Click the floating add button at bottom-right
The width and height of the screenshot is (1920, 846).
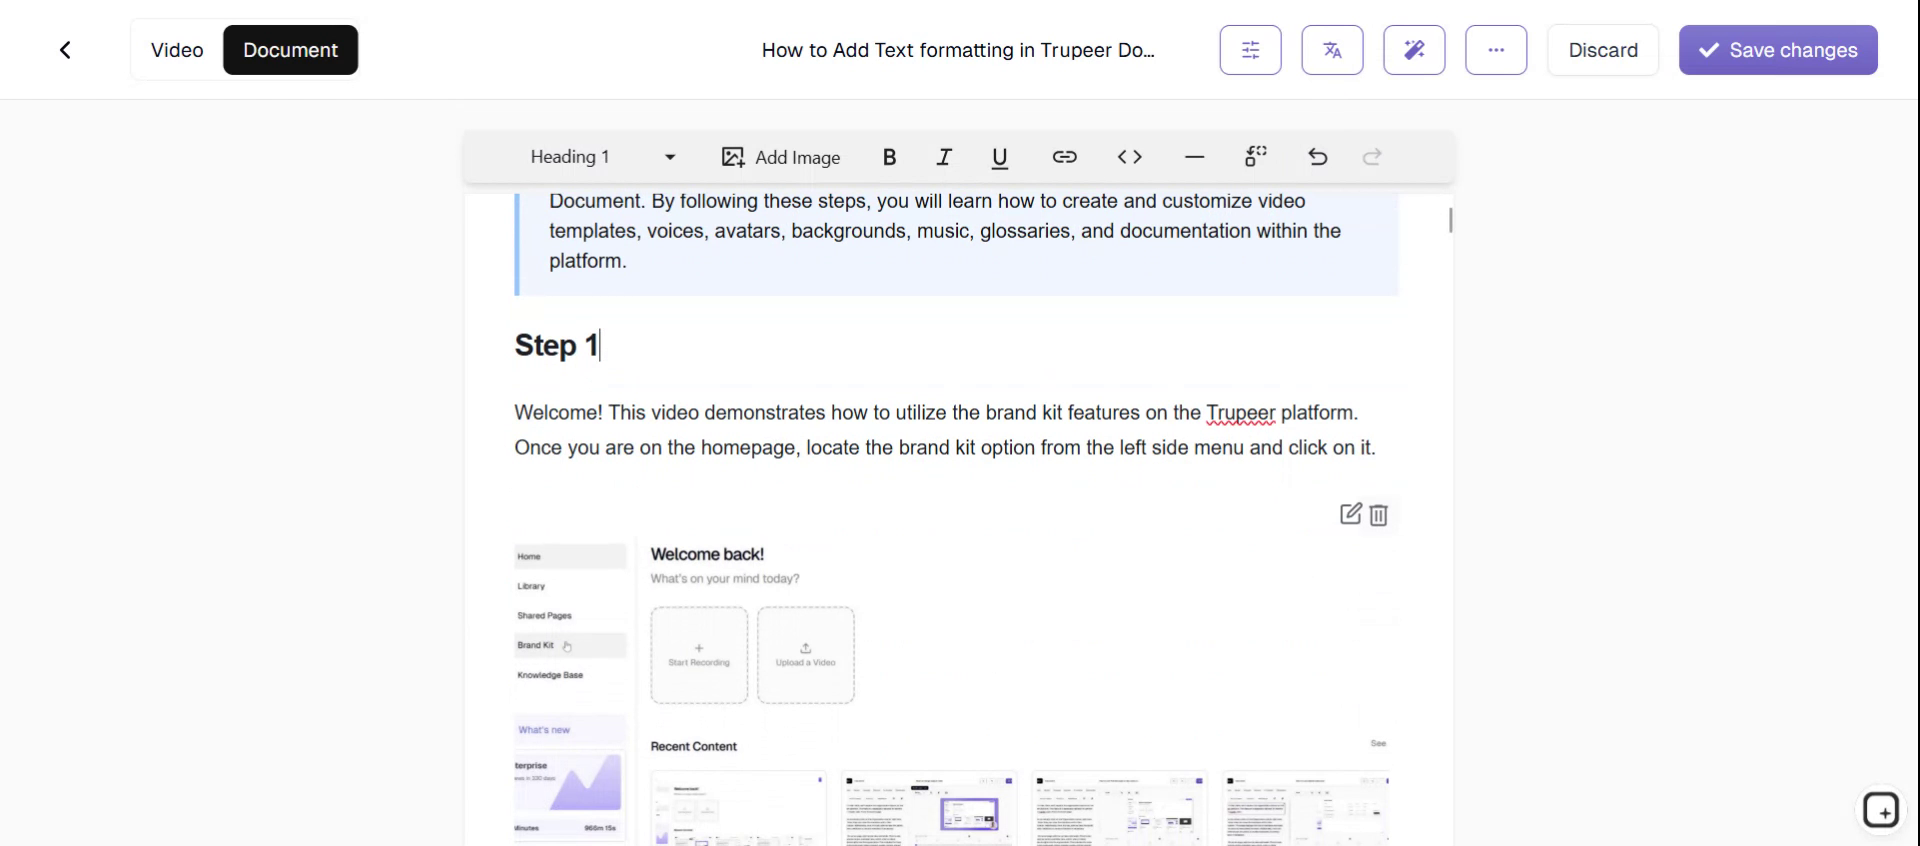pos(1881,810)
